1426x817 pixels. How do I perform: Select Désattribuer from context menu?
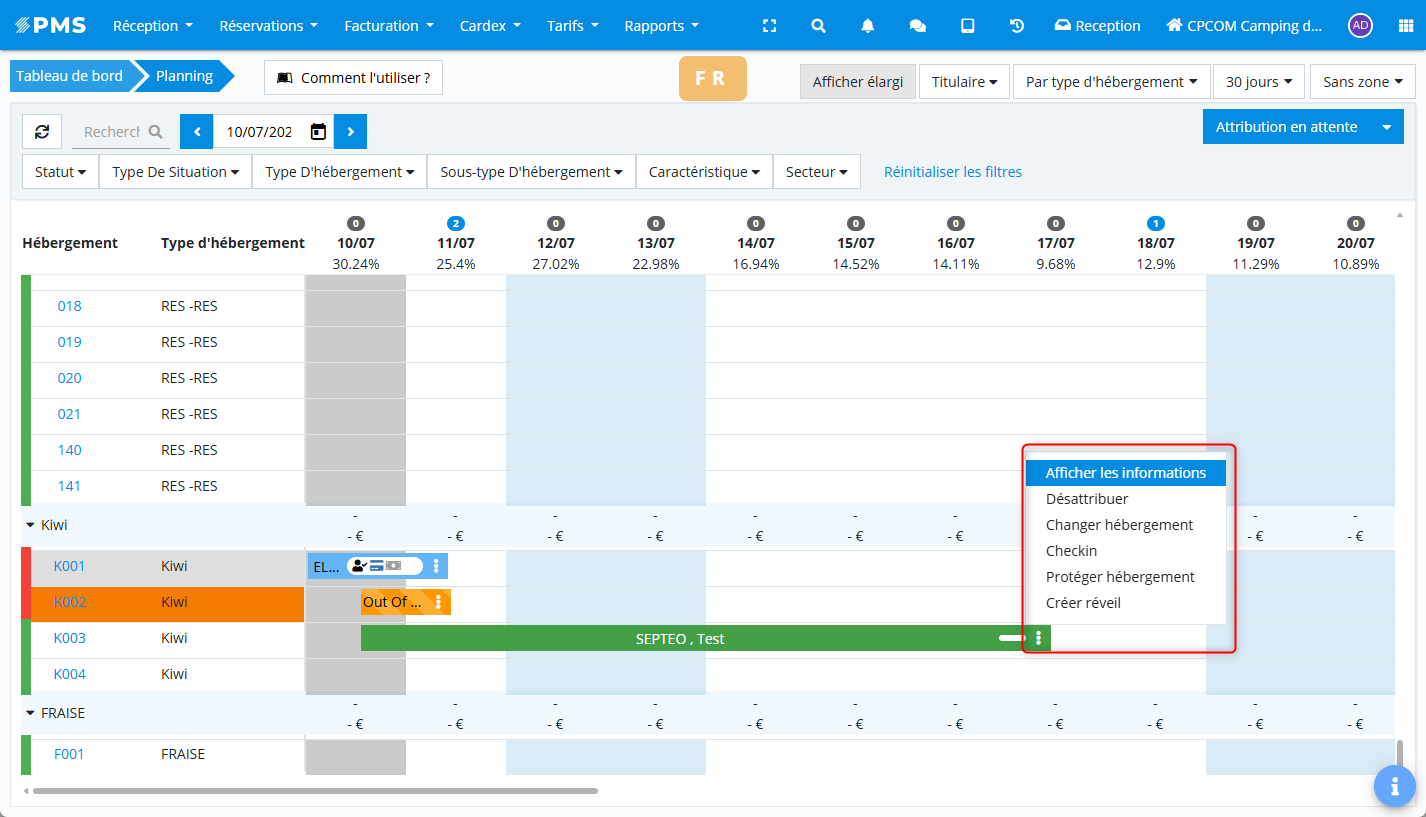(x=1087, y=499)
